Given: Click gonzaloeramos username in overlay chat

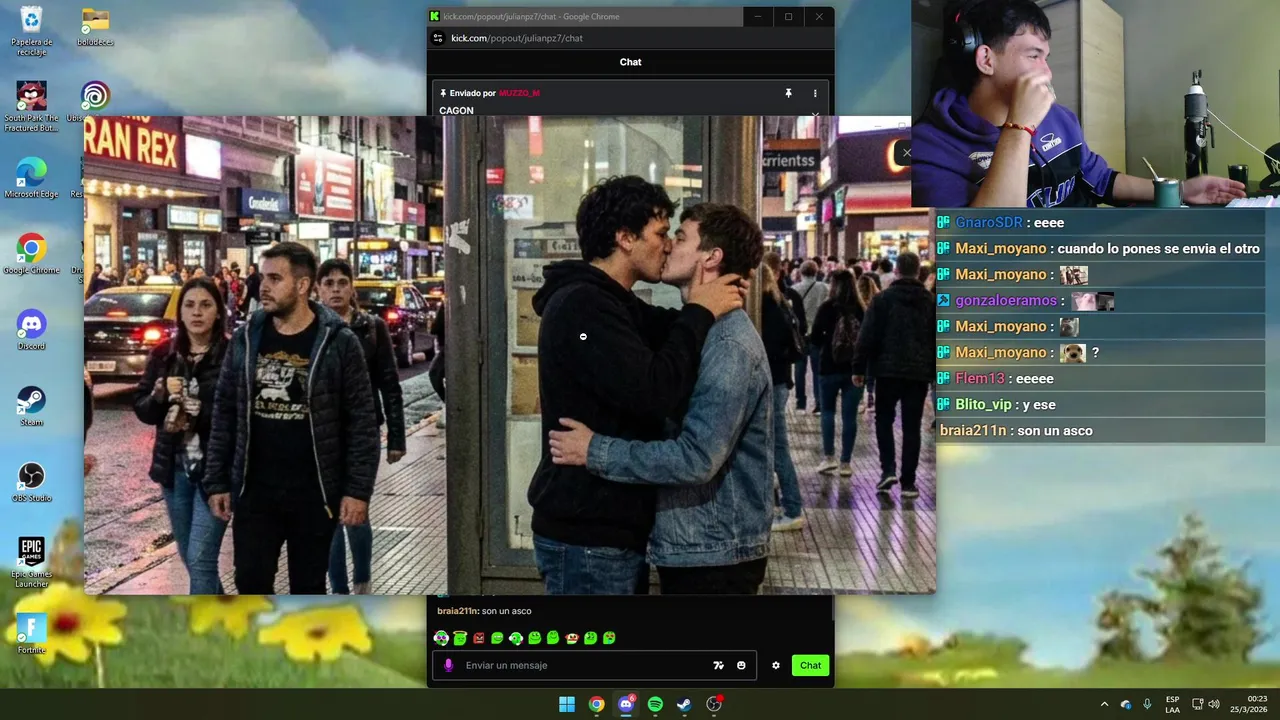Looking at the screenshot, I should [1005, 300].
